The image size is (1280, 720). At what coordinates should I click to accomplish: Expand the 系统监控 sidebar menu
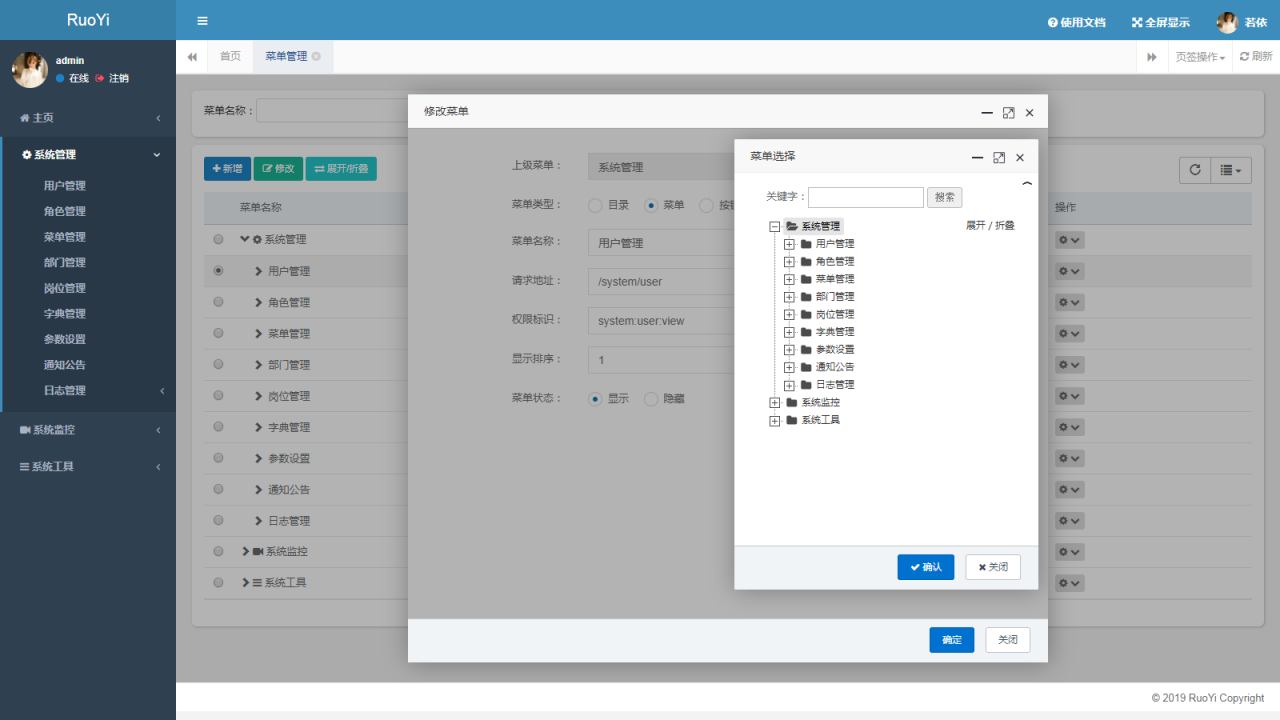click(x=88, y=430)
